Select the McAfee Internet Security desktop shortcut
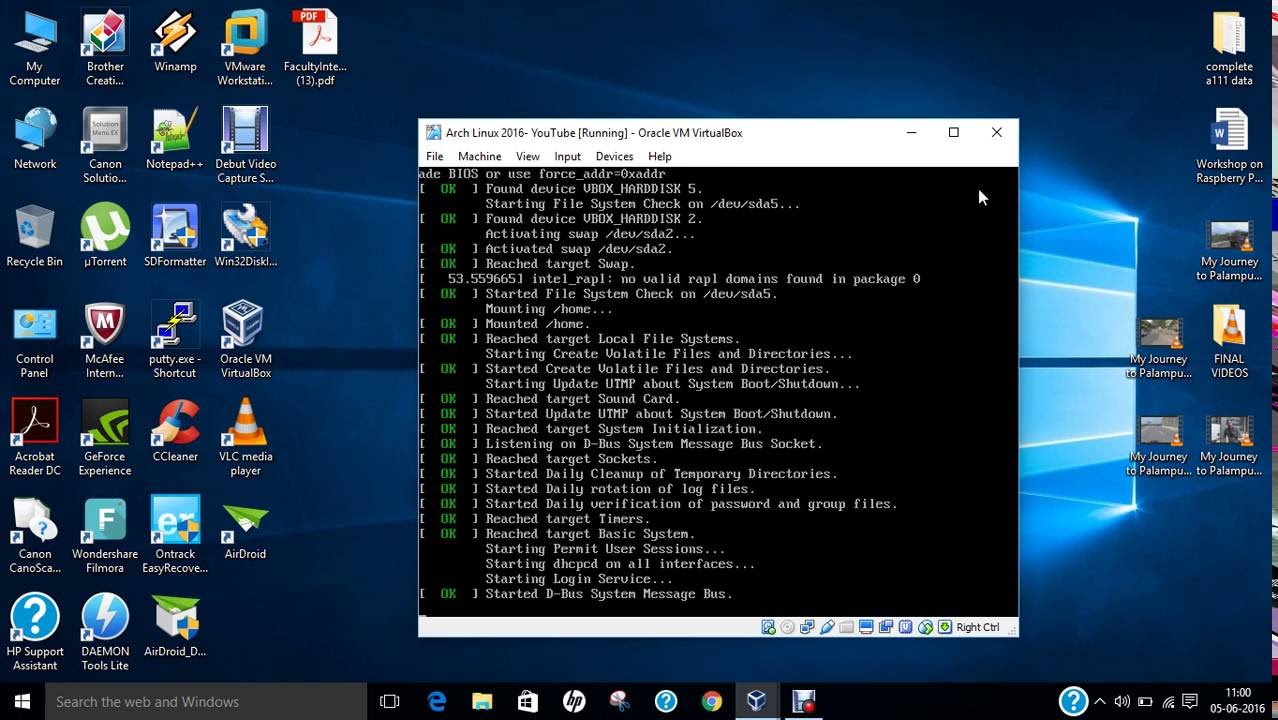This screenshot has height=720, width=1278. 105,341
